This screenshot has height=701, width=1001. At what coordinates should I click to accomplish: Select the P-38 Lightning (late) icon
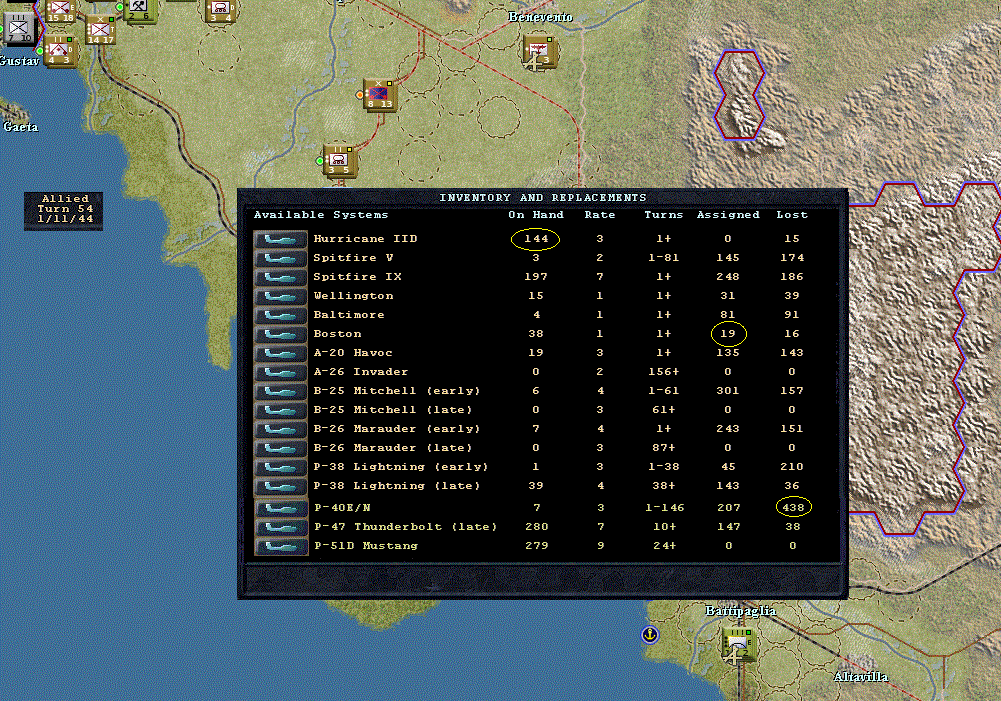click(281, 486)
